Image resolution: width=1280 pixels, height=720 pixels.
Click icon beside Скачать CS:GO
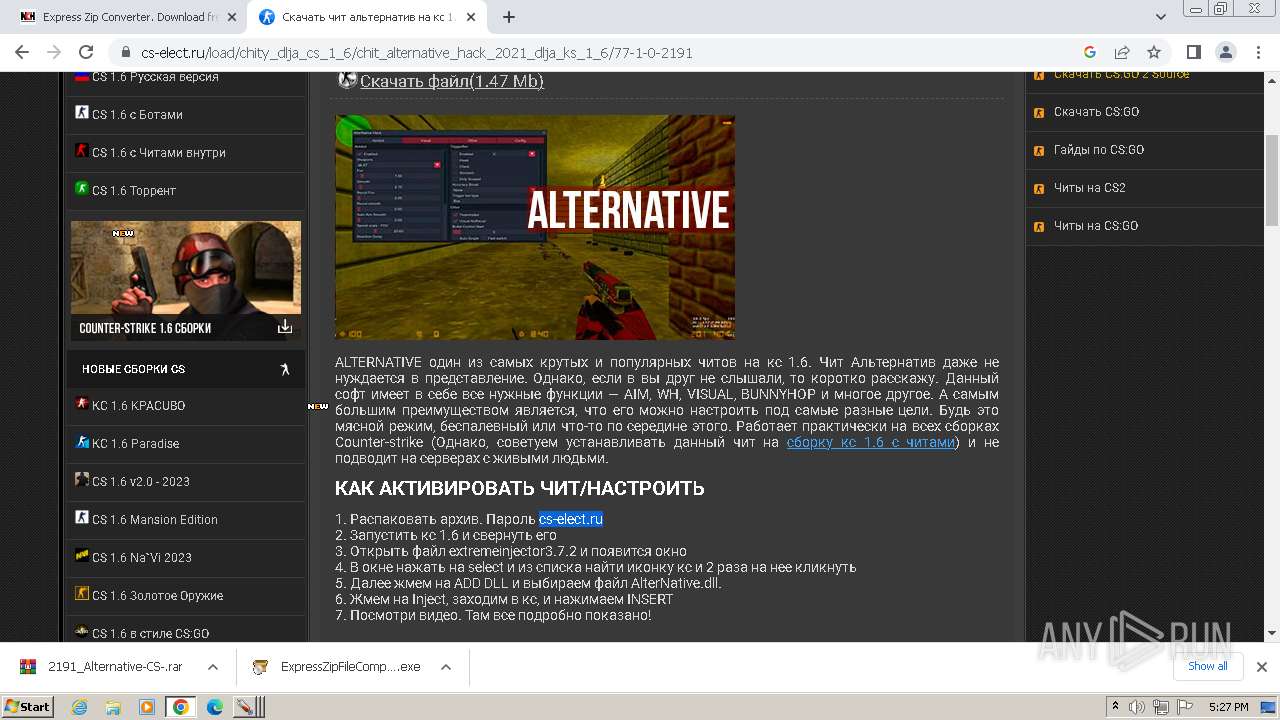click(1039, 112)
